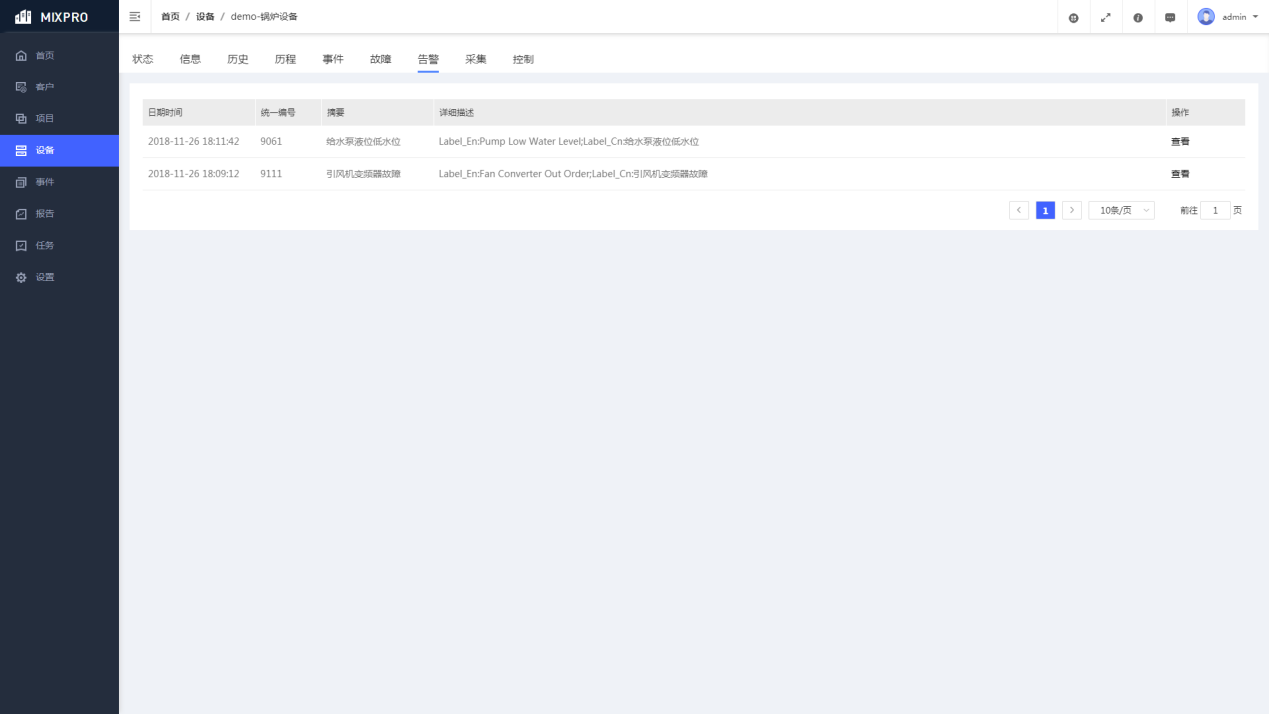Click 查看 for the alarm 9061 row
This screenshot has height=714, width=1269.
1180,142
